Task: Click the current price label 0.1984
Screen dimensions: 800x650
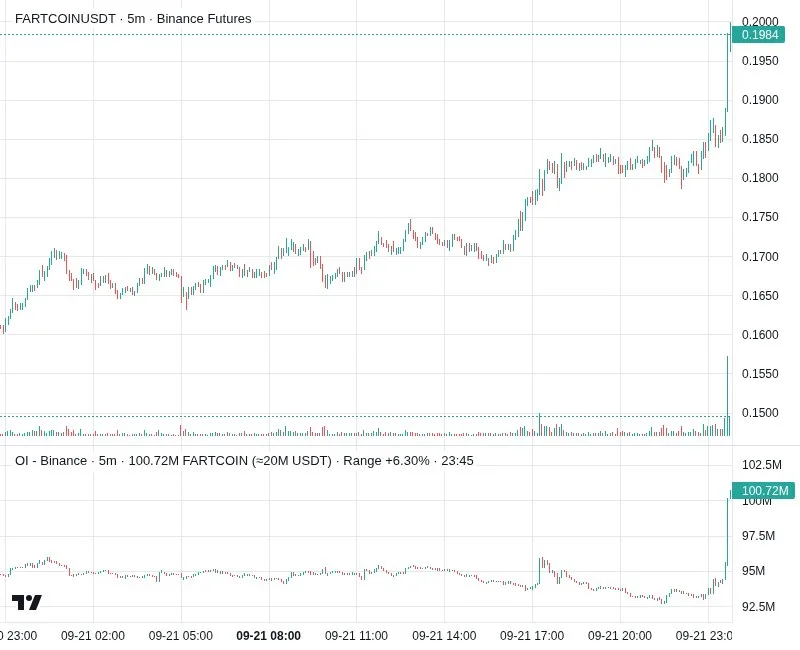Action: click(x=759, y=35)
